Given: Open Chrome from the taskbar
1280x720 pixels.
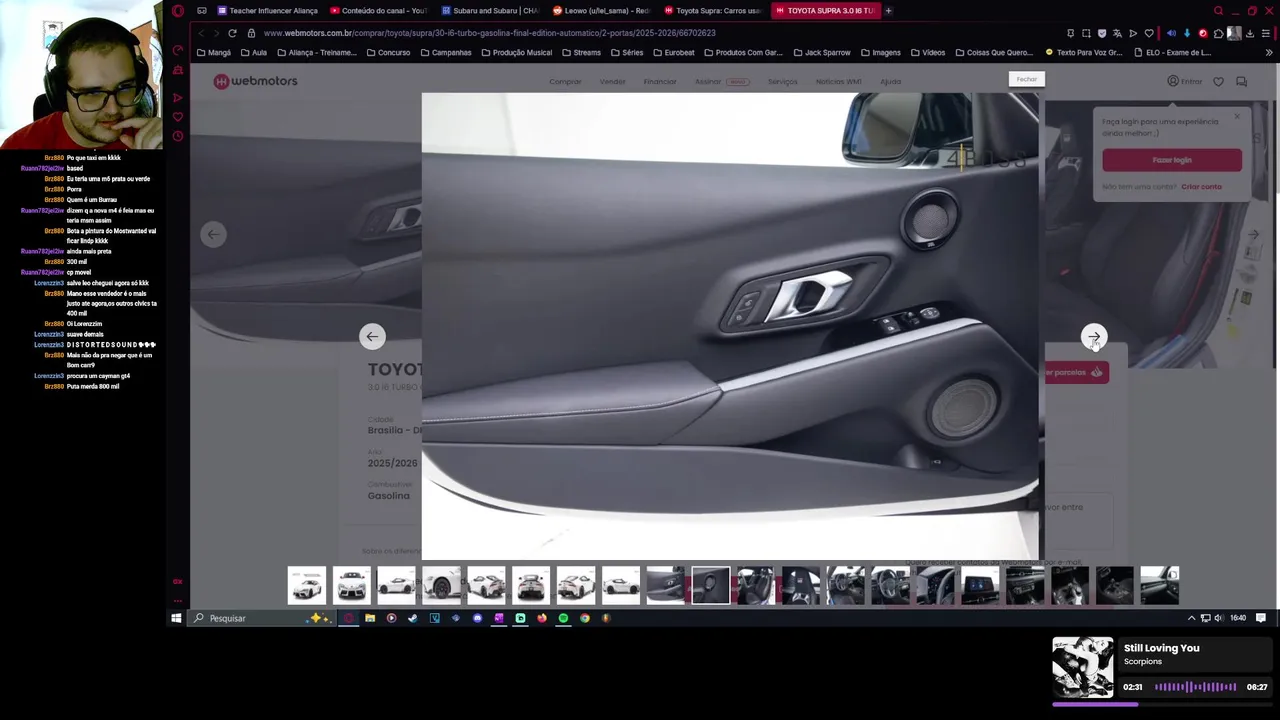Looking at the screenshot, I should (x=585, y=618).
